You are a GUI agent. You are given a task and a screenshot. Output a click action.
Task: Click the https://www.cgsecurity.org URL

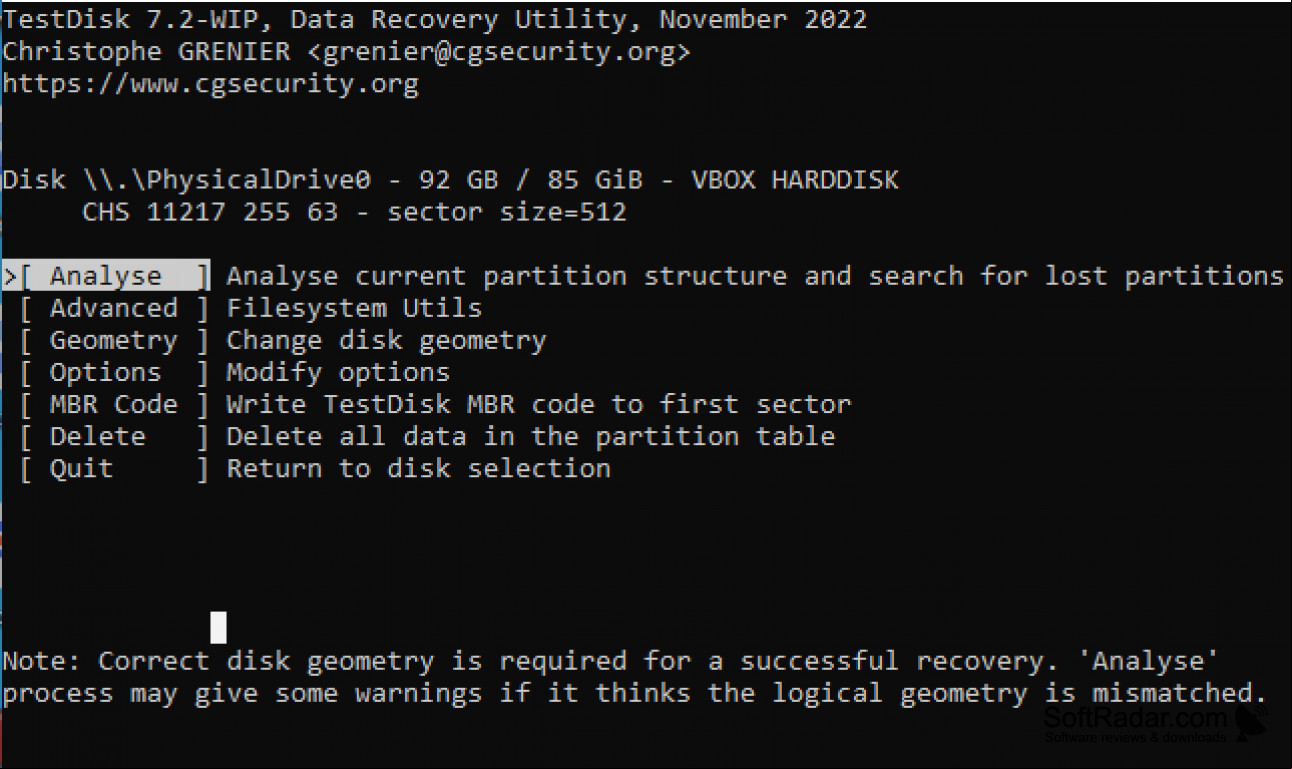210,84
